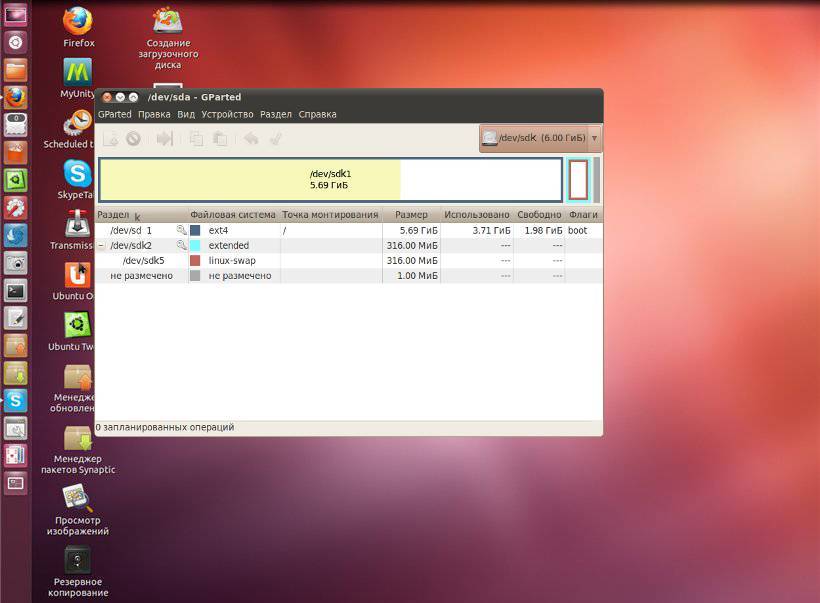Click the Флаги column header
This screenshot has height=603, width=820.
click(x=583, y=214)
